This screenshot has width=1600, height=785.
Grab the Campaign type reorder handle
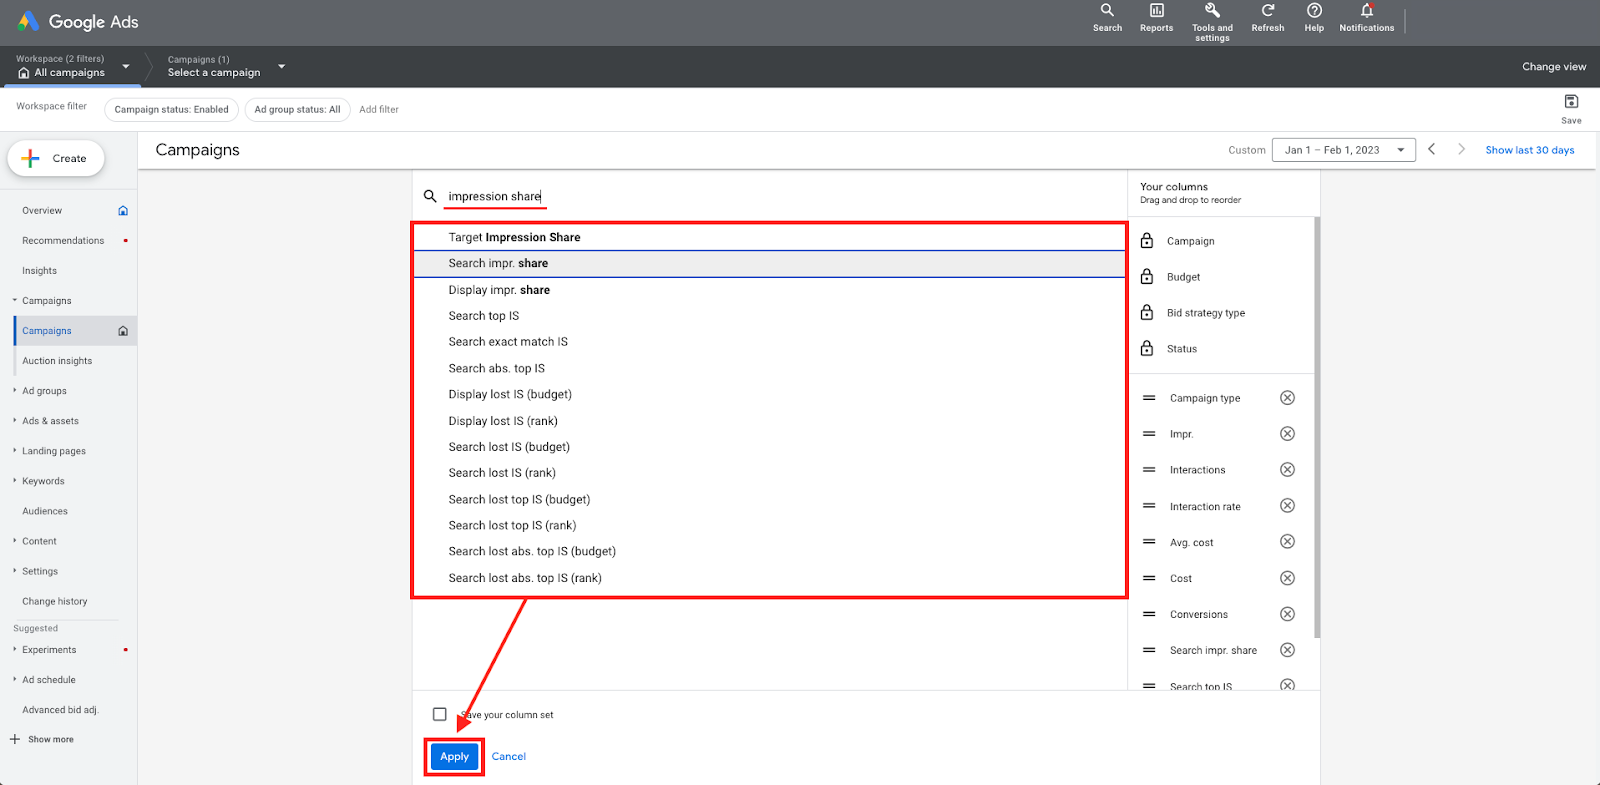[x=1149, y=398]
